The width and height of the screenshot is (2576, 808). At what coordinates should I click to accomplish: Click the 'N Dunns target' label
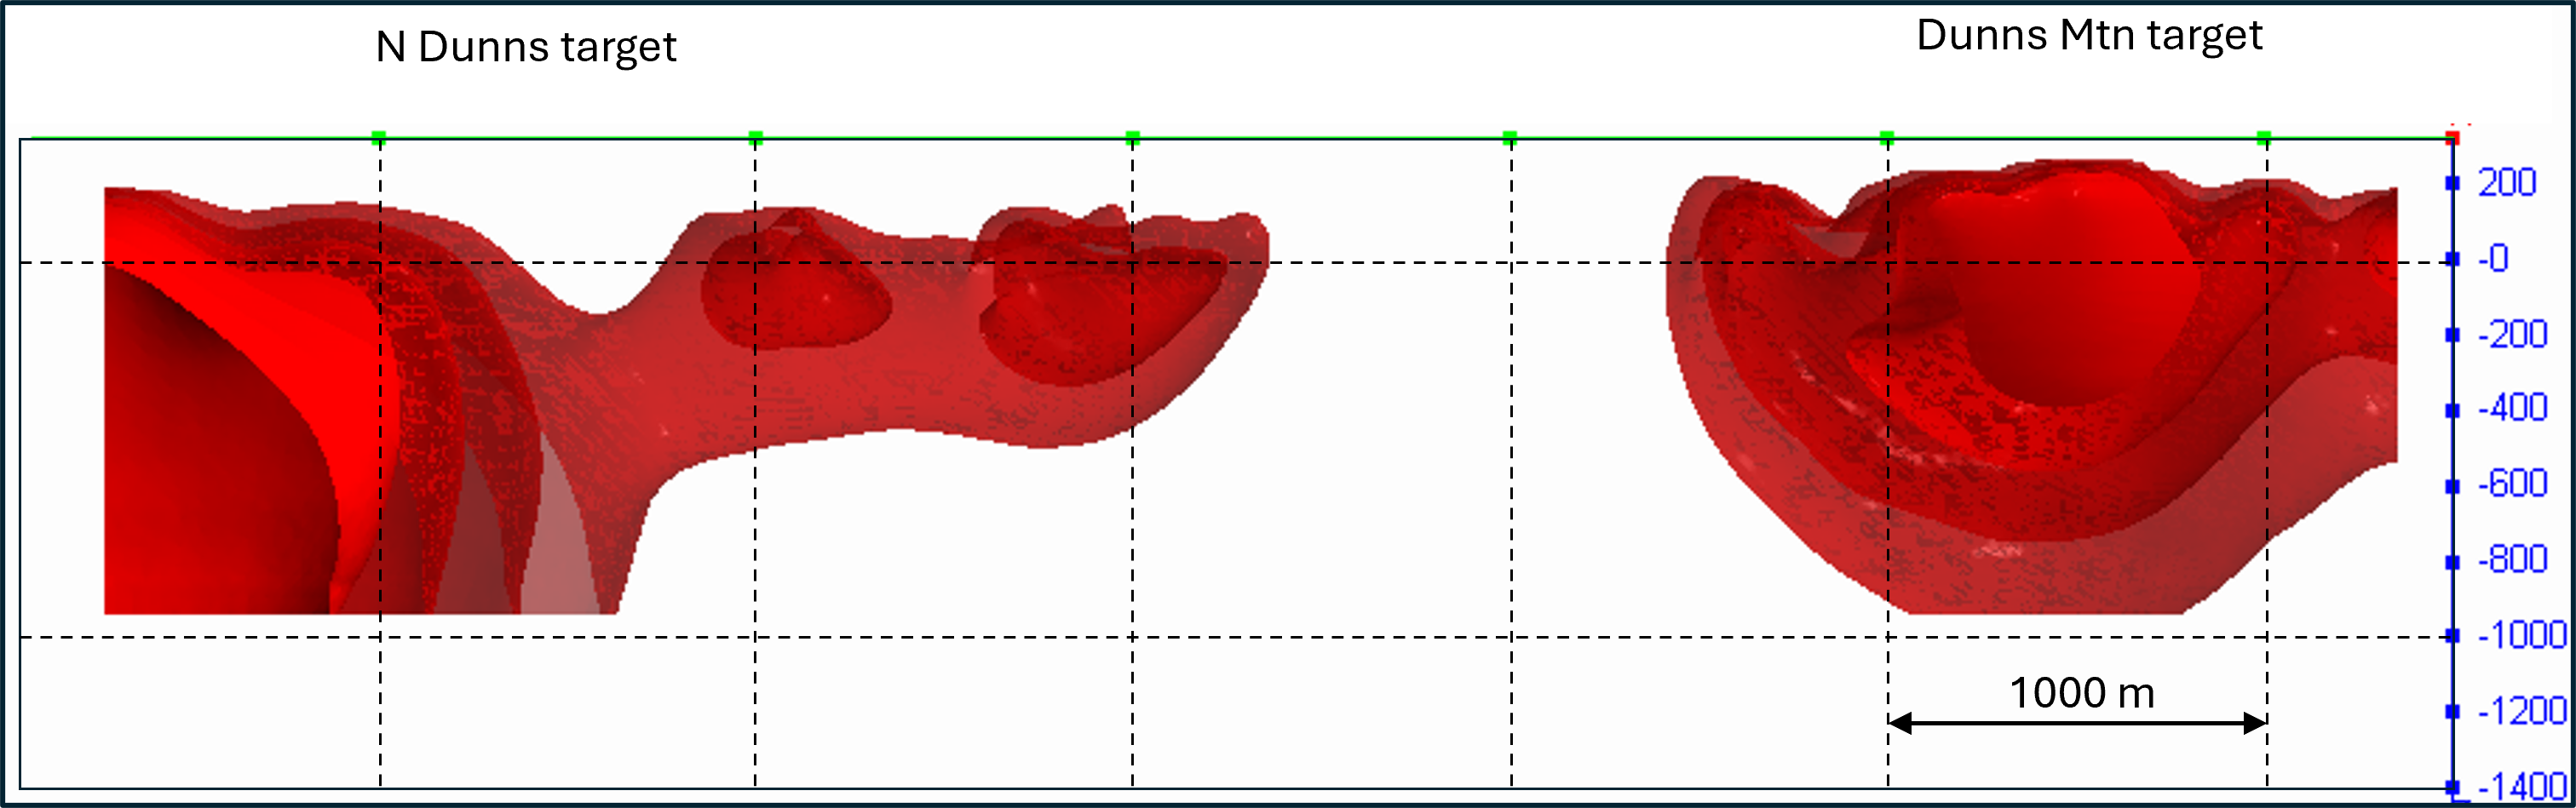(526, 48)
